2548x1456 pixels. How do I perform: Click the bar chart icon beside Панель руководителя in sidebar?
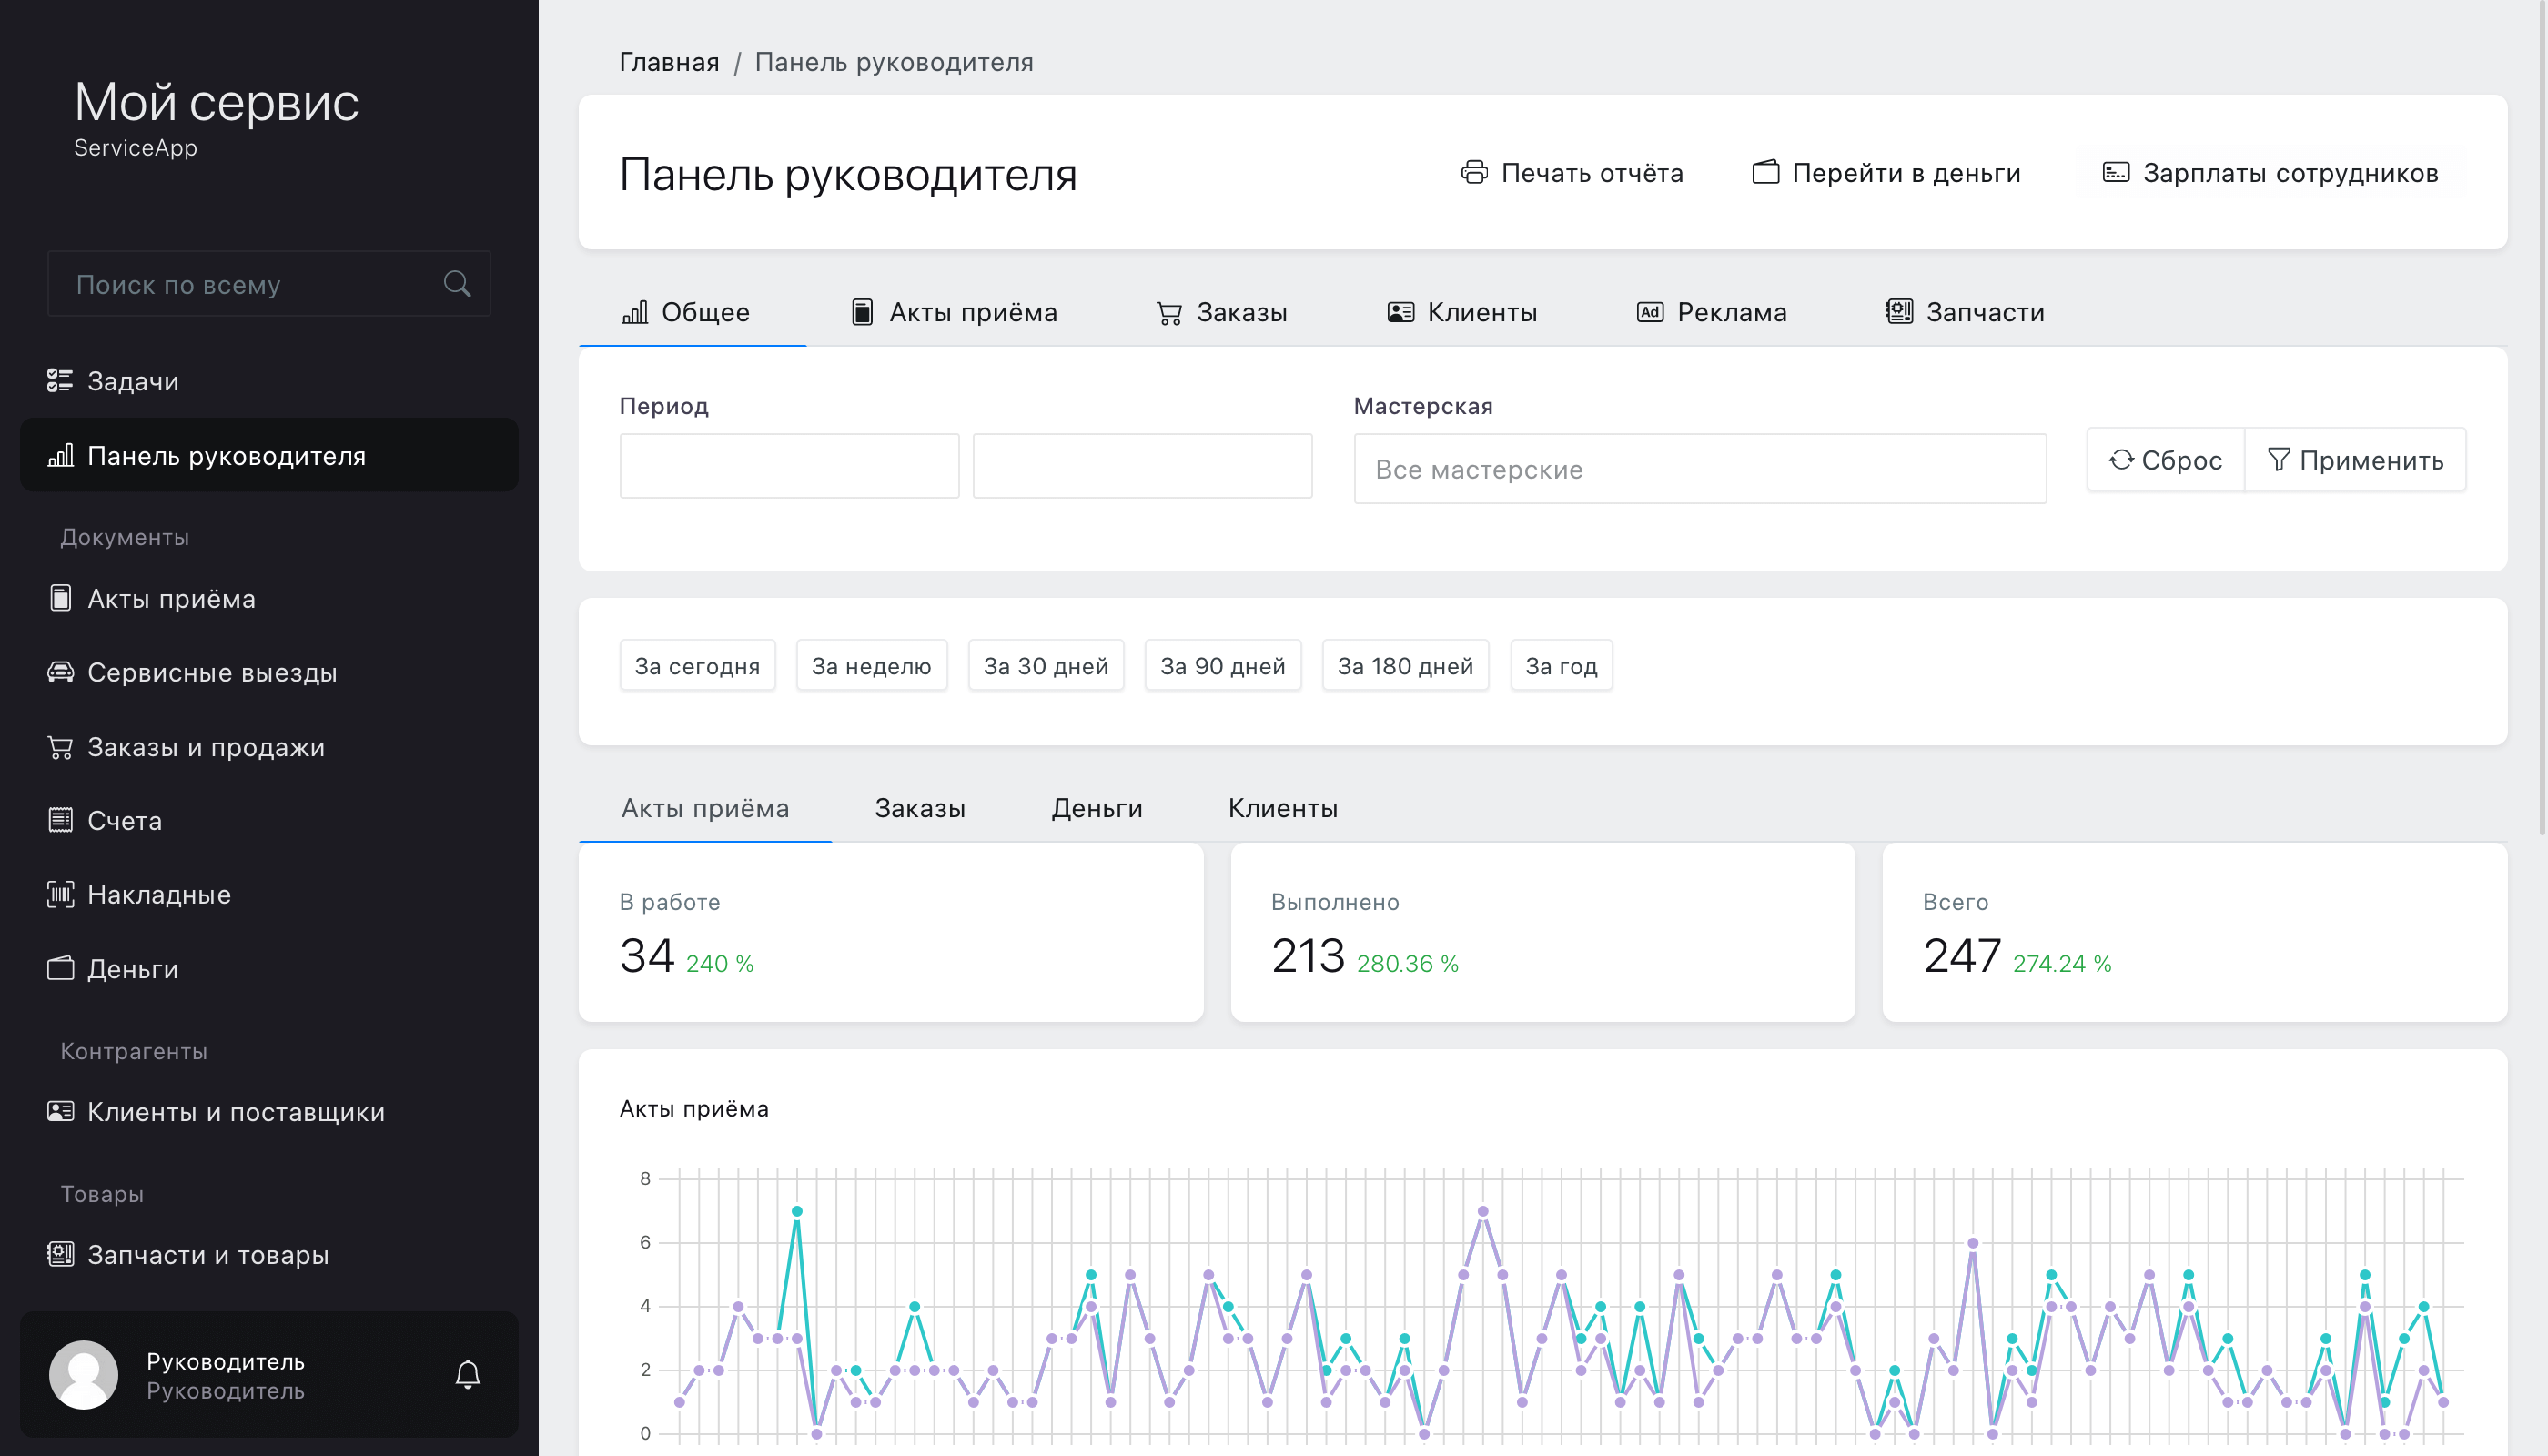[60, 456]
